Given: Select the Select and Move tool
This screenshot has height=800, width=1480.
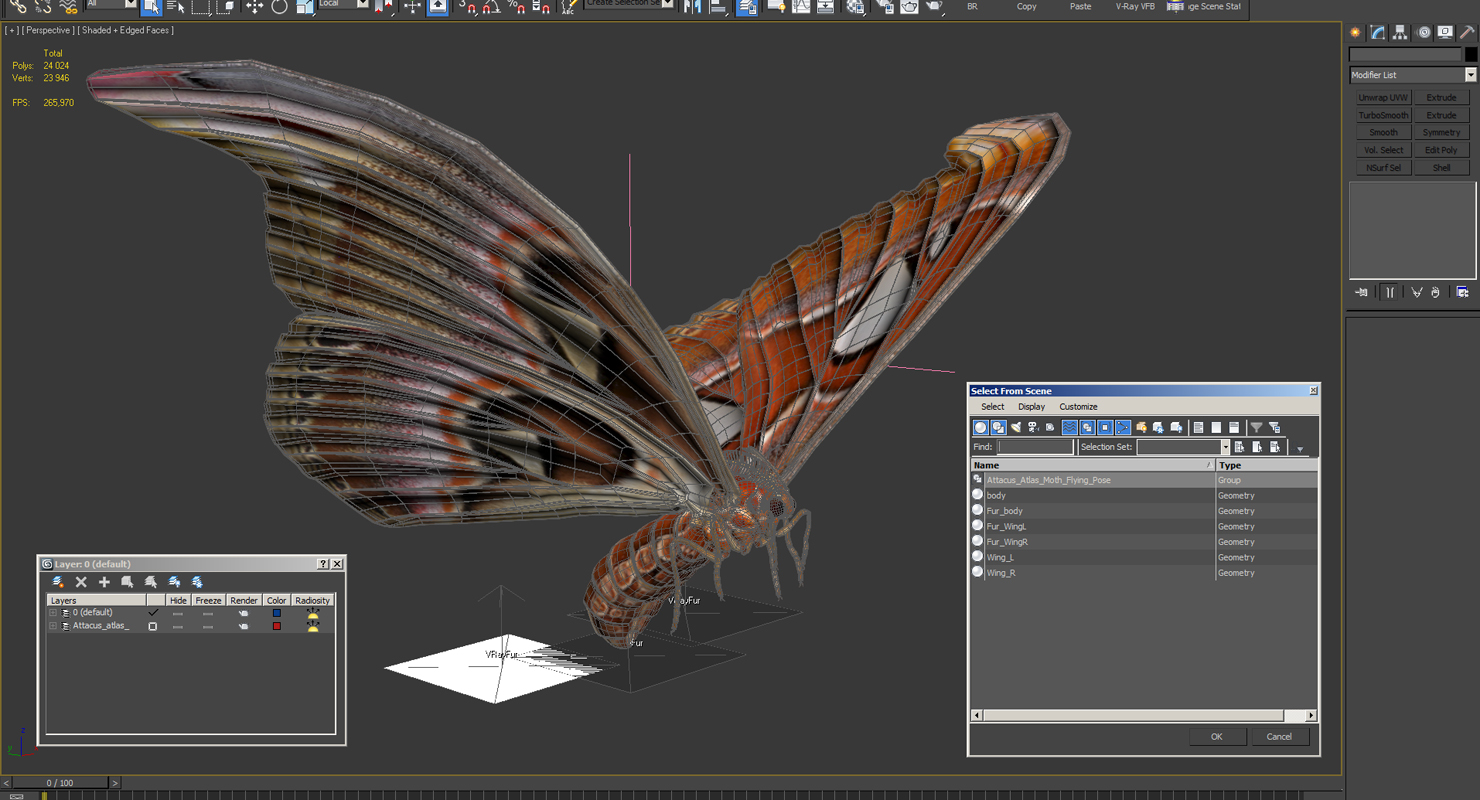Looking at the screenshot, I should [x=254, y=6].
